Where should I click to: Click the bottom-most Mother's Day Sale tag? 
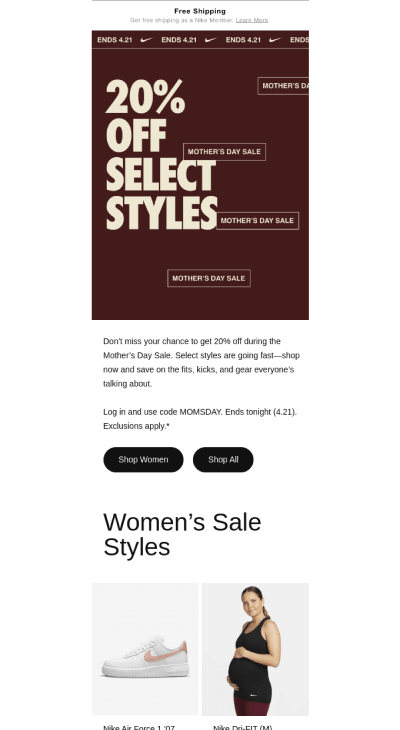209,278
